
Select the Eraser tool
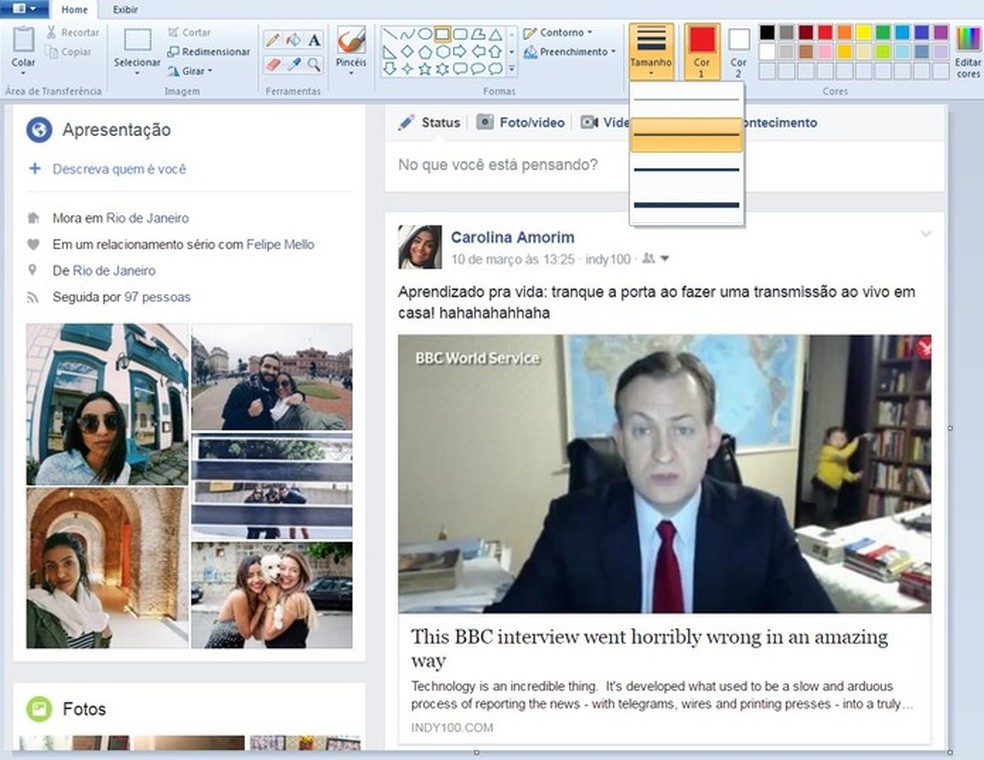[272, 64]
